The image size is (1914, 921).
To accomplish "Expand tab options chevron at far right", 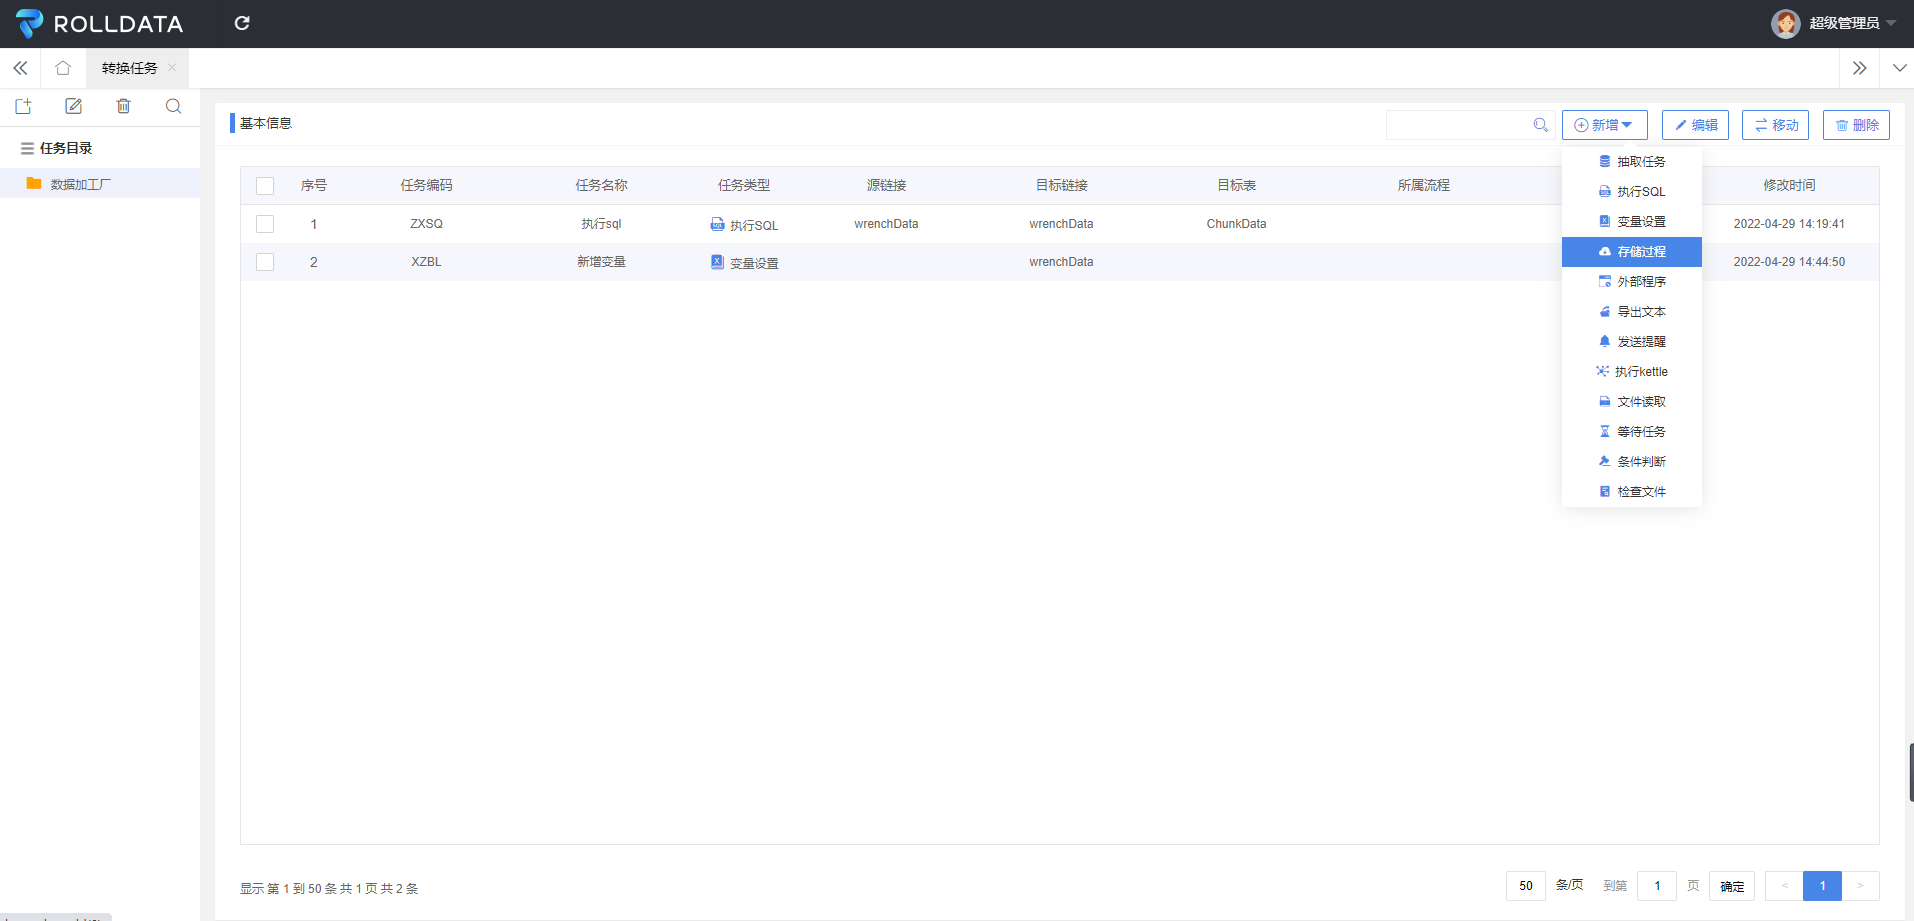I will (x=1899, y=68).
